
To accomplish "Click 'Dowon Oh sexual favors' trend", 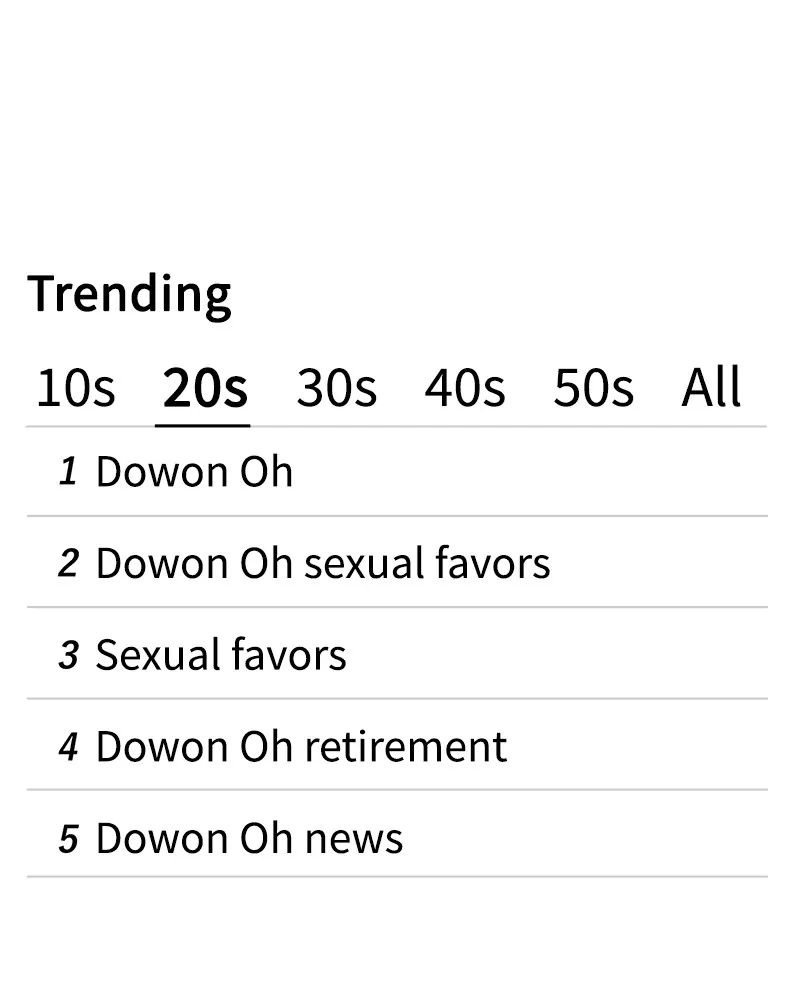I will (322, 564).
